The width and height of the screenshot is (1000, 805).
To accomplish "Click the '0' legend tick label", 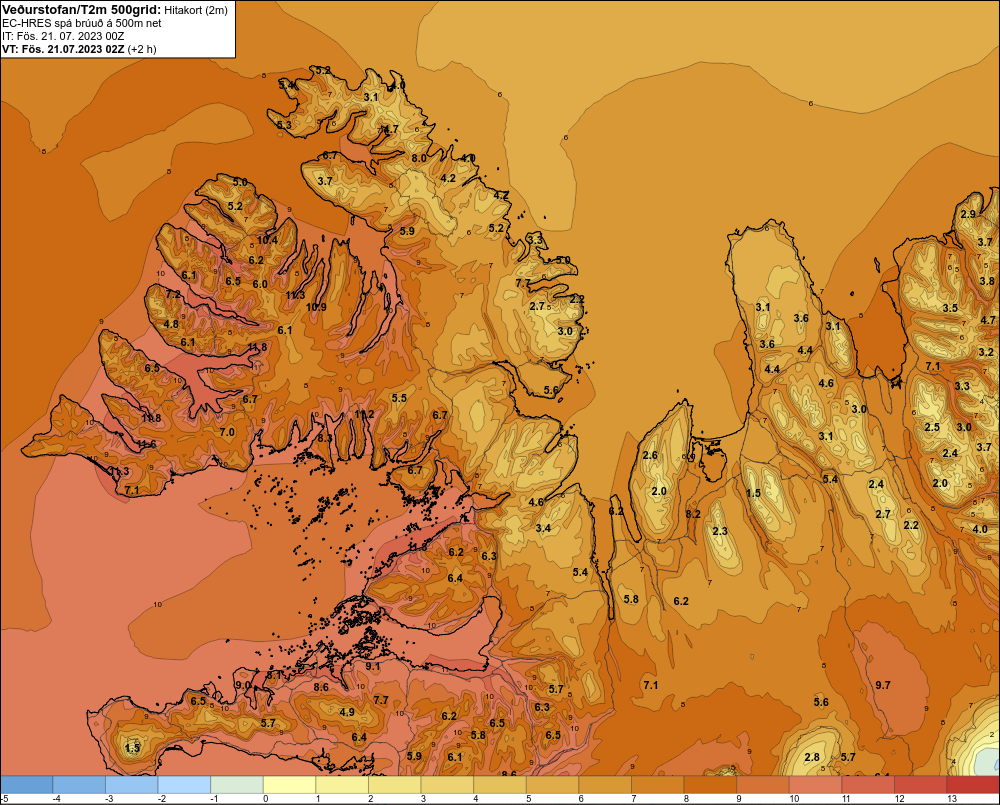I will click(x=266, y=799).
